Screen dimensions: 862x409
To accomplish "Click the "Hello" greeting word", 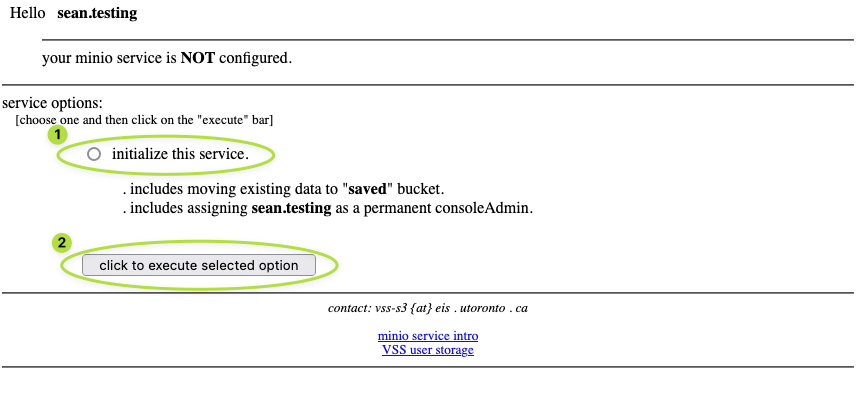I will click(x=28, y=15).
